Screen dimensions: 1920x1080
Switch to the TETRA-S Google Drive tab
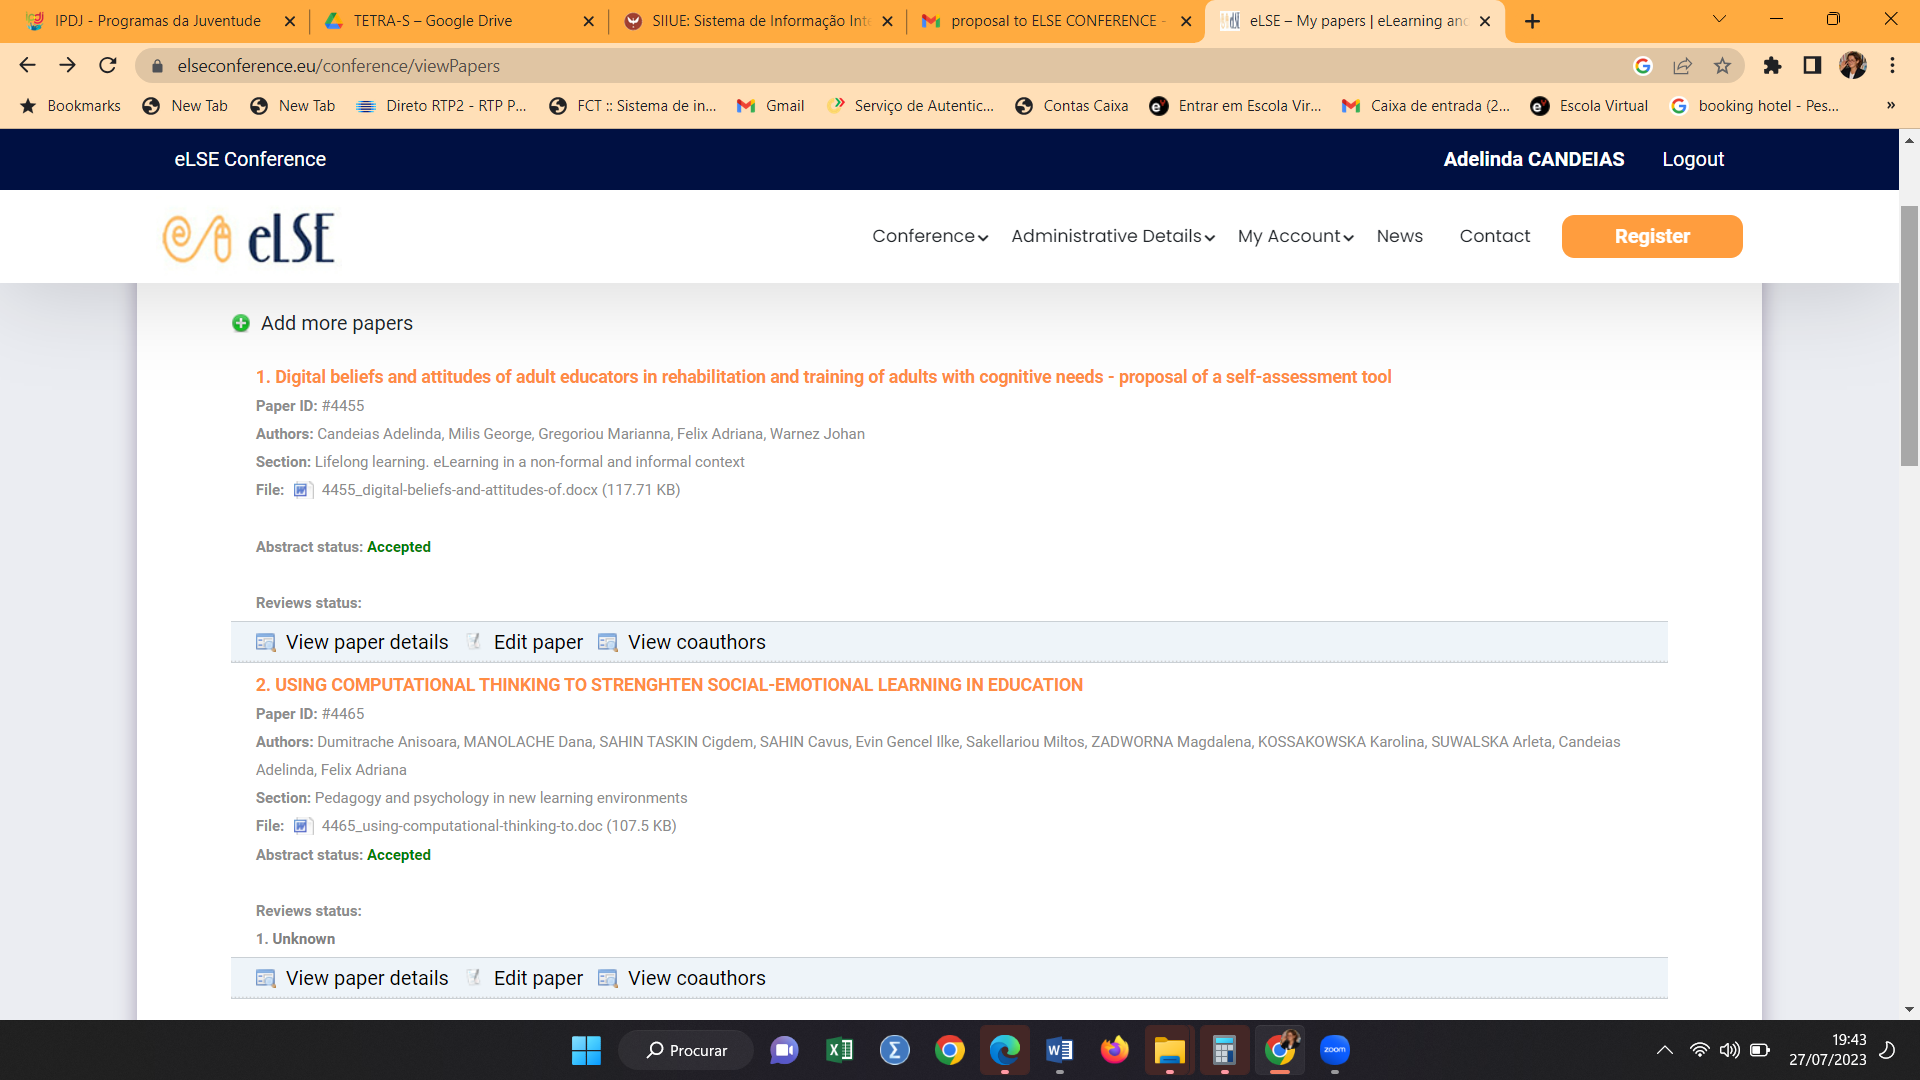432,21
